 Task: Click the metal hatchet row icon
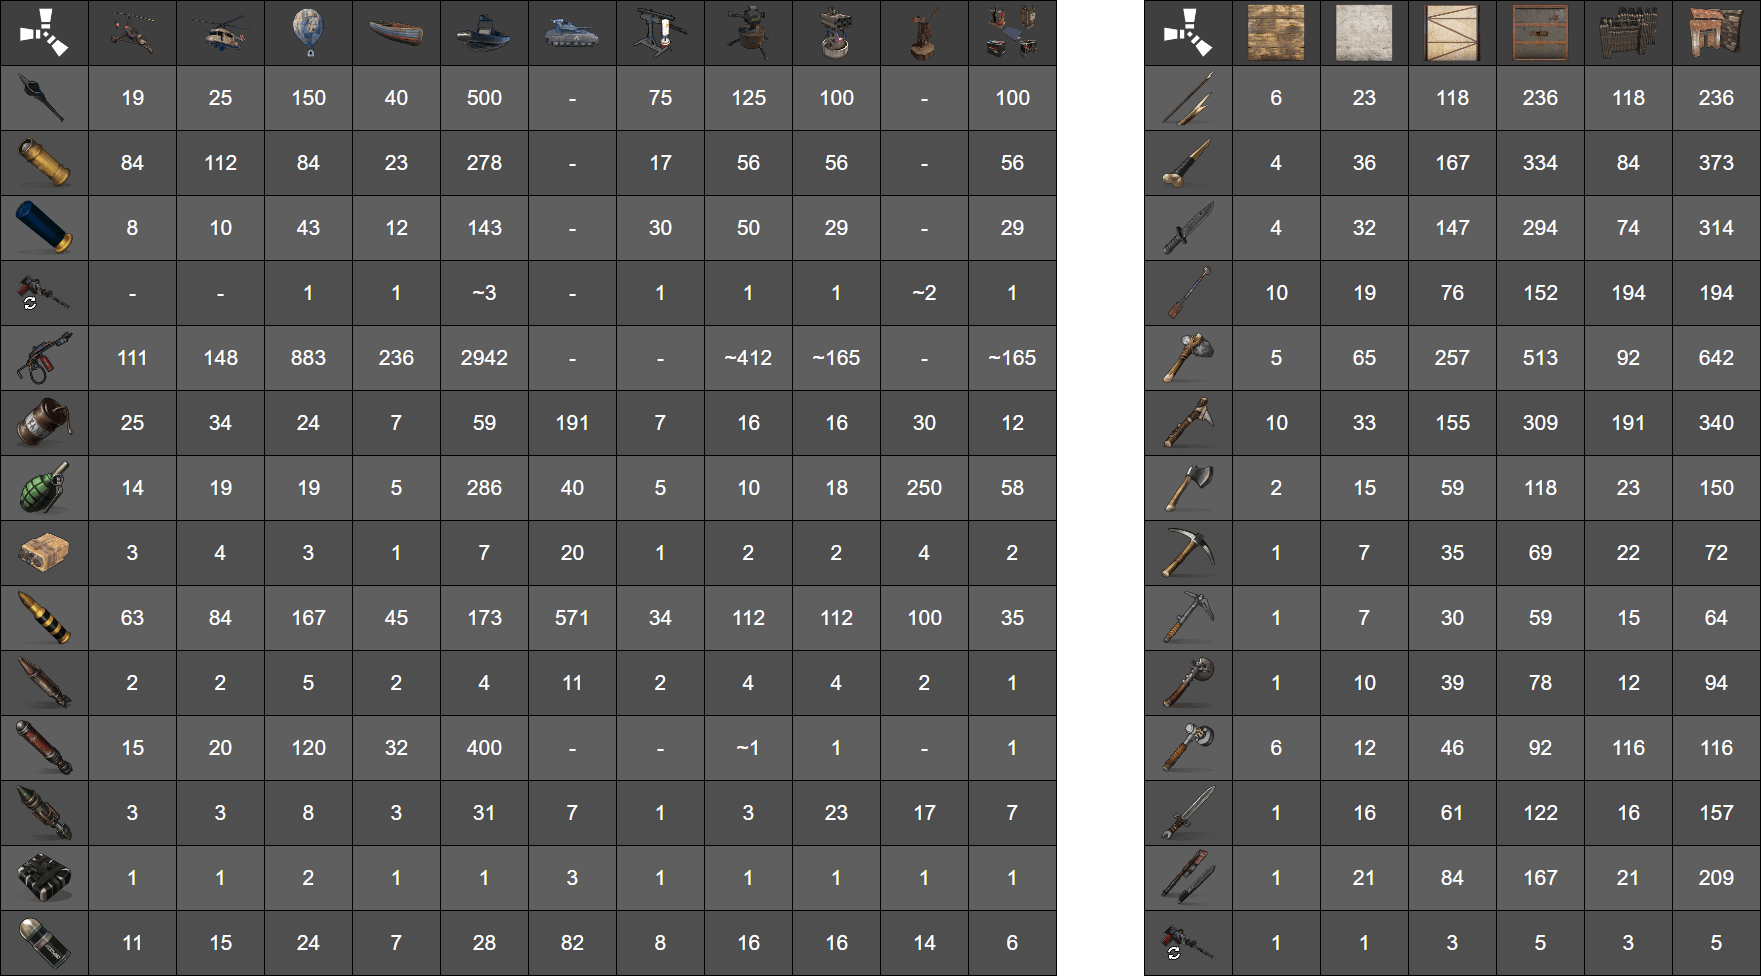point(1188,488)
